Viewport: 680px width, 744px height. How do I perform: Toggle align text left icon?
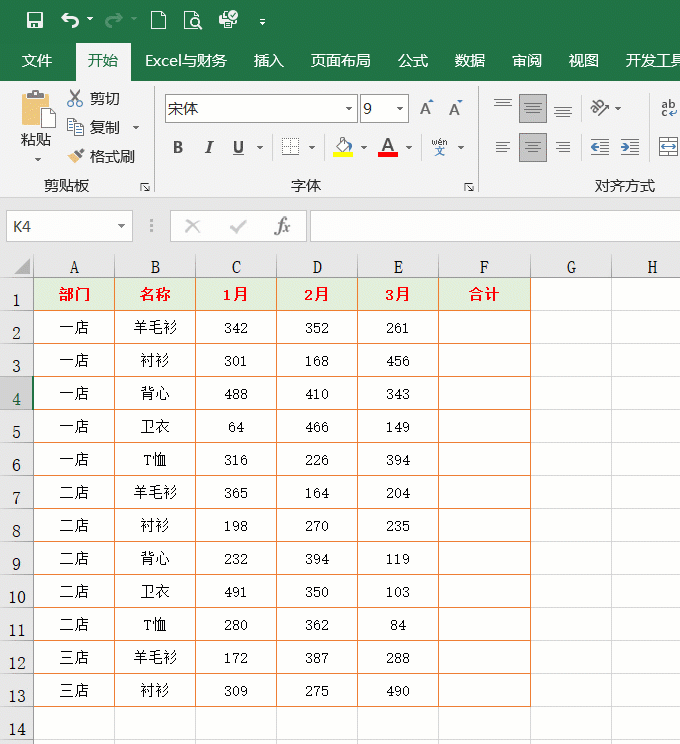point(503,148)
